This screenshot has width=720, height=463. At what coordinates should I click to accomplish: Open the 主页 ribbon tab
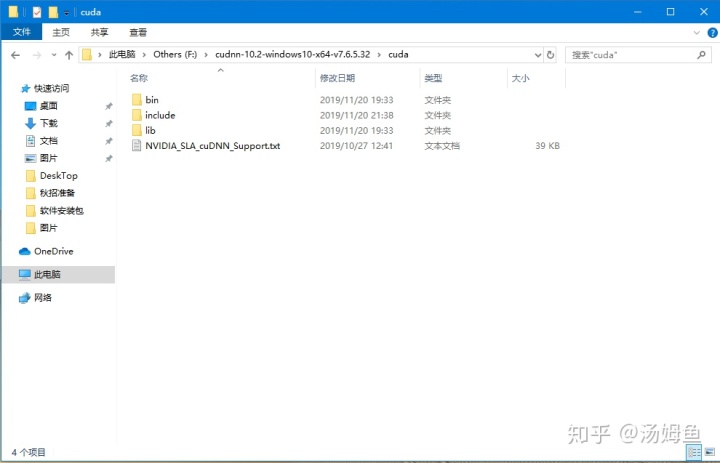[x=61, y=32]
